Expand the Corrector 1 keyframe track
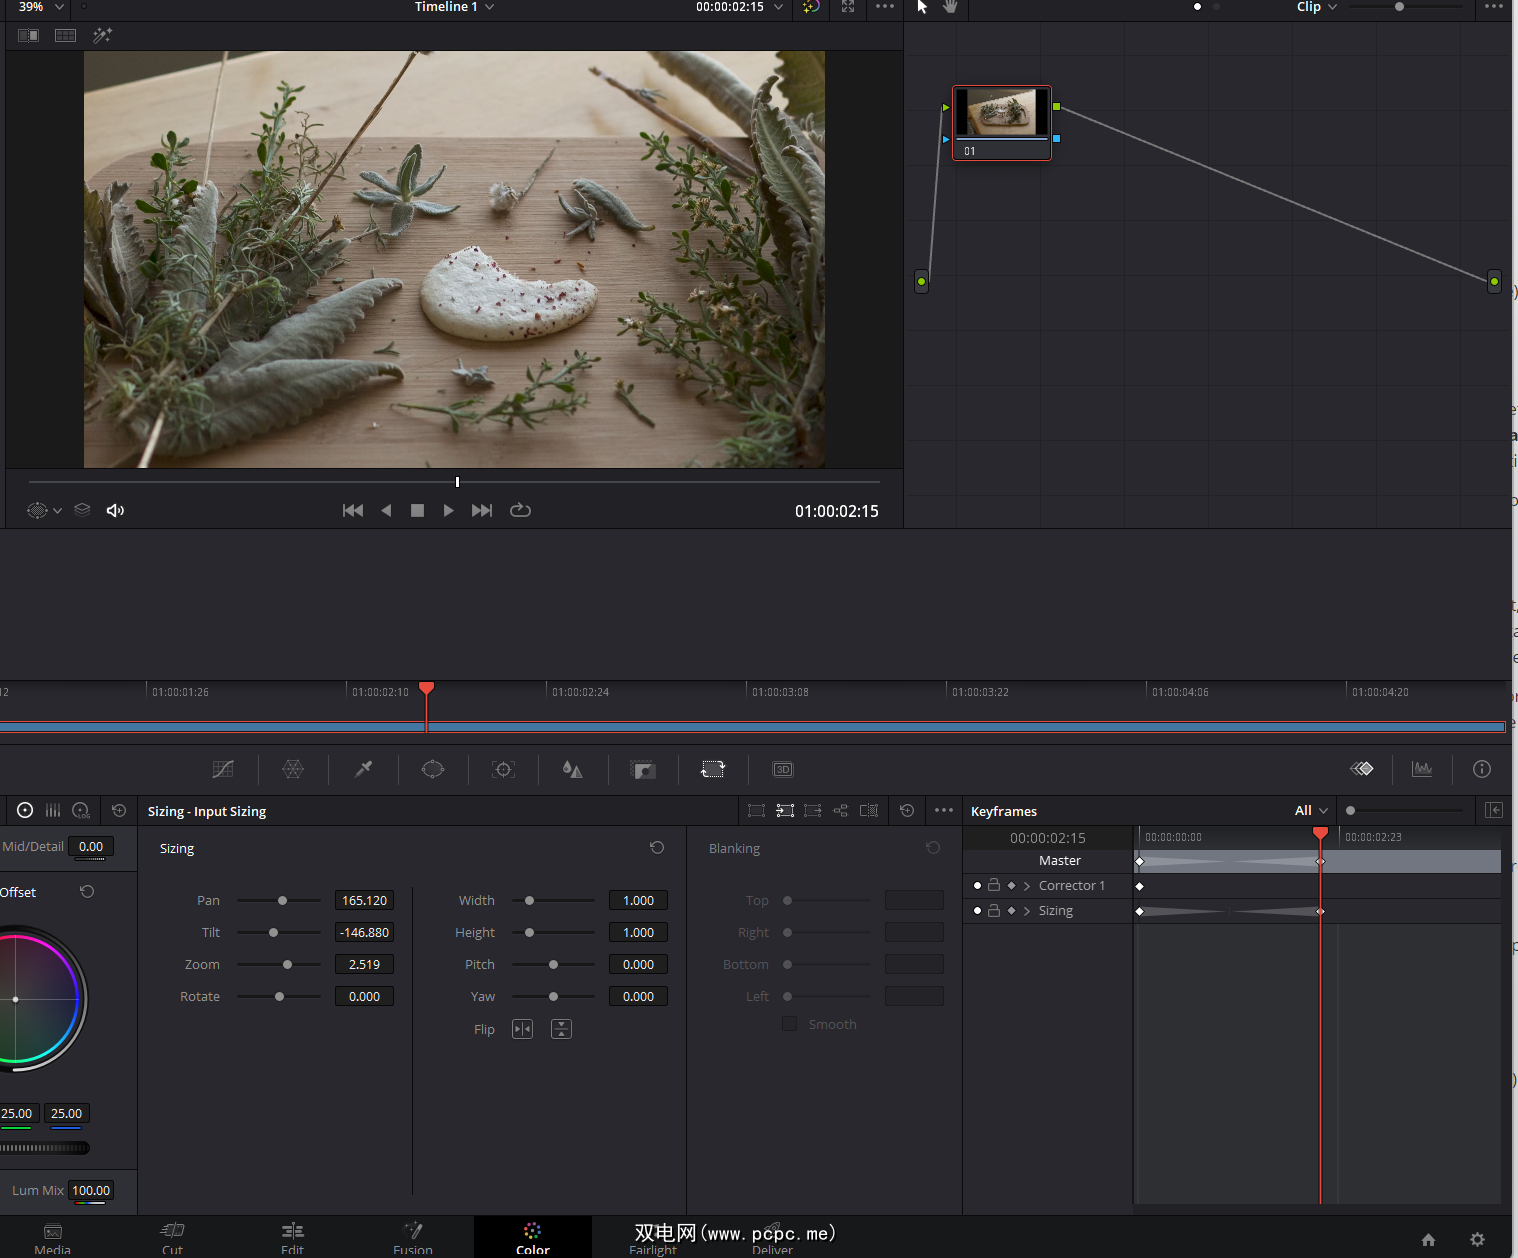1518x1258 pixels. click(1027, 886)
